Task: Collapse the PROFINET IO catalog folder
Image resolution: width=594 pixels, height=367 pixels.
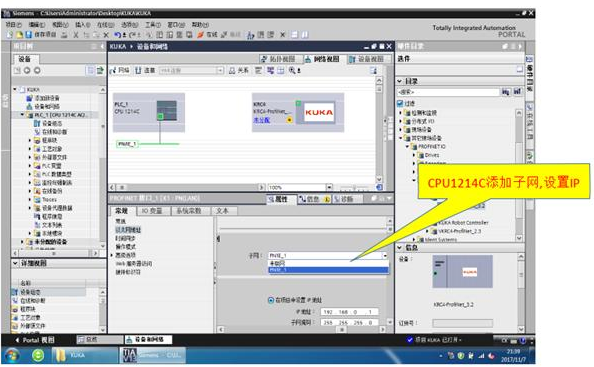Action: (408, 147)
